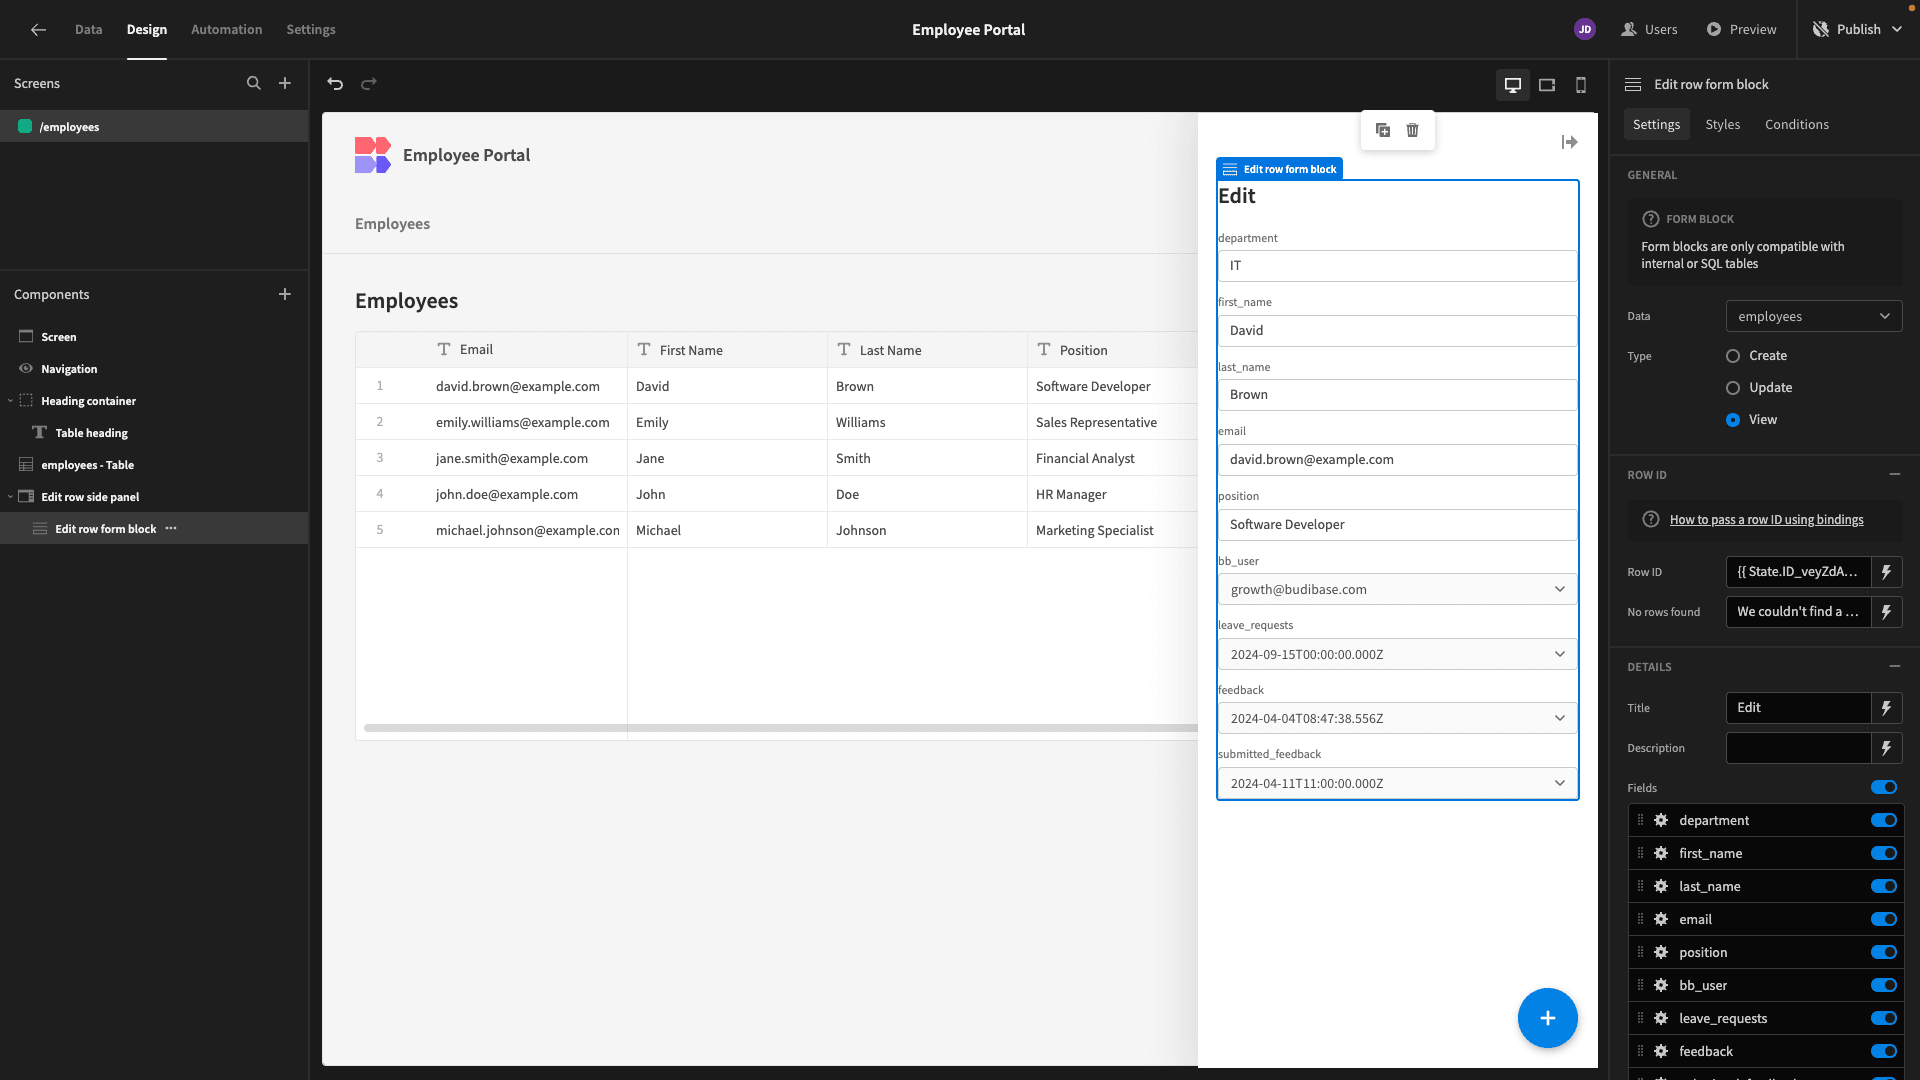Toggle the first_name field switch
Screen dimensions: 1920x1080
[x=1884, y=853]
